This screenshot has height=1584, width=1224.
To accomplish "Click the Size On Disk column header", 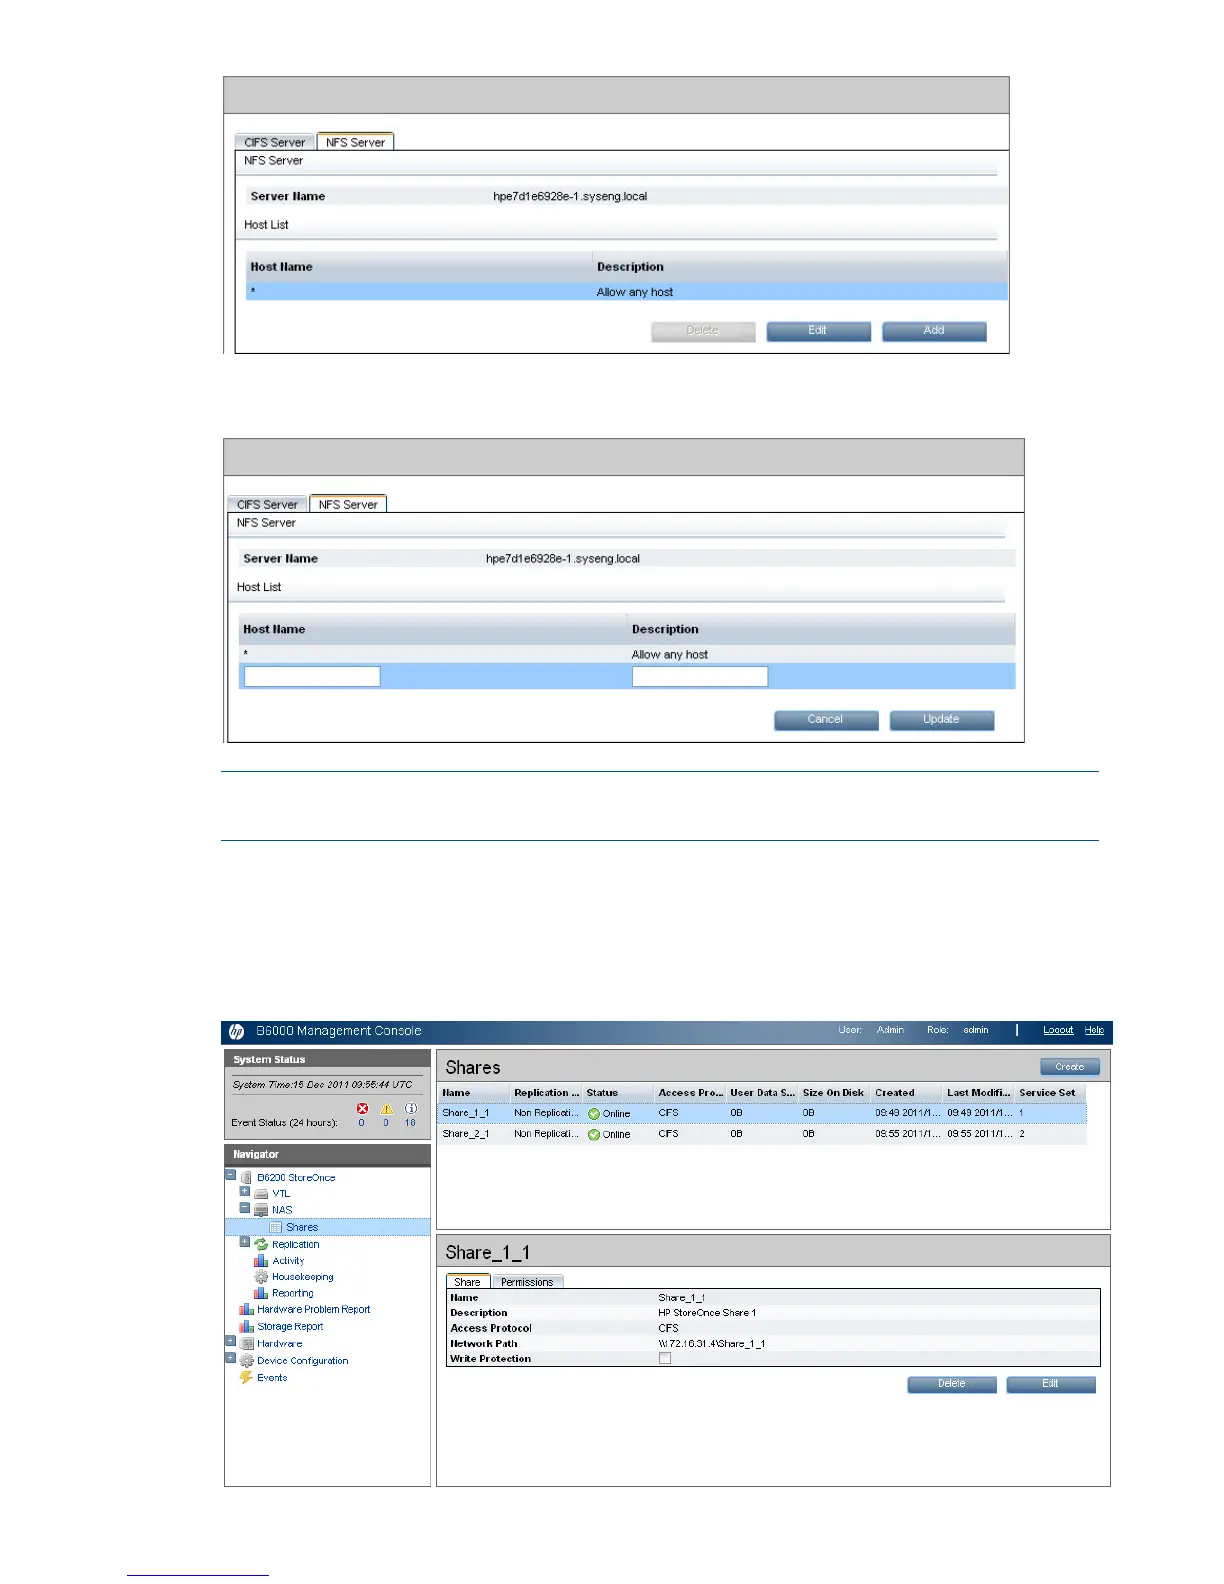I will click(834, 1093).
